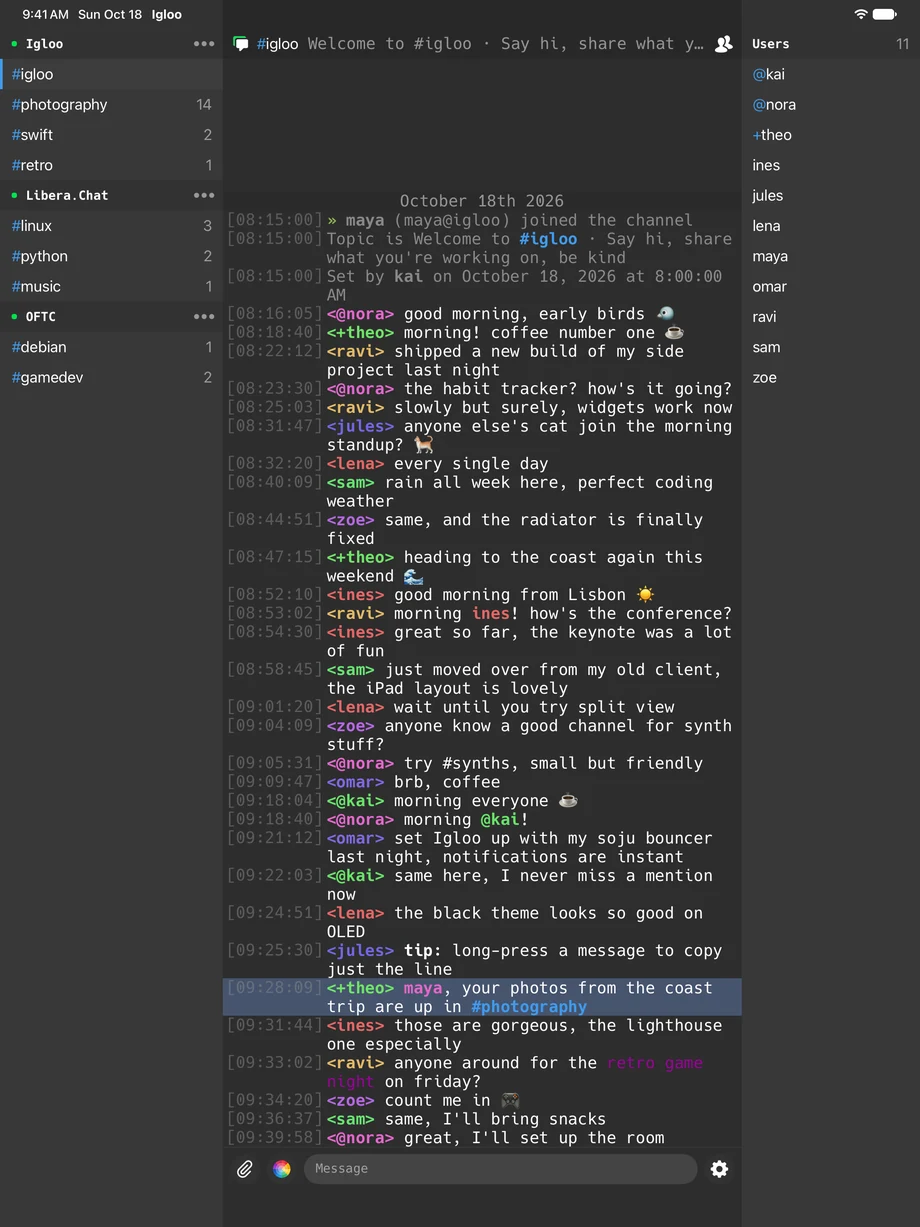Click the user count 11
Viewport: 920px width, 1227px height.
coord(903,44)
